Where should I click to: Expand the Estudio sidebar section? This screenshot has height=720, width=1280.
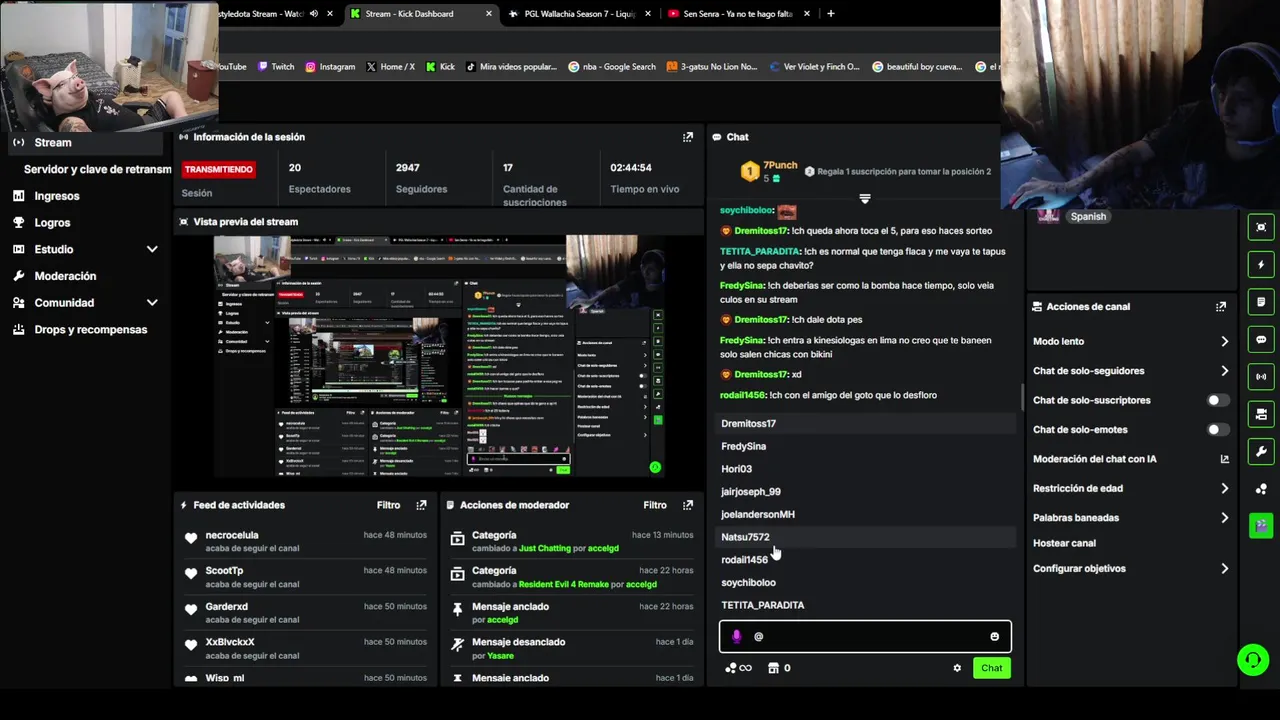pyautogui.click(x=152, y=249)
